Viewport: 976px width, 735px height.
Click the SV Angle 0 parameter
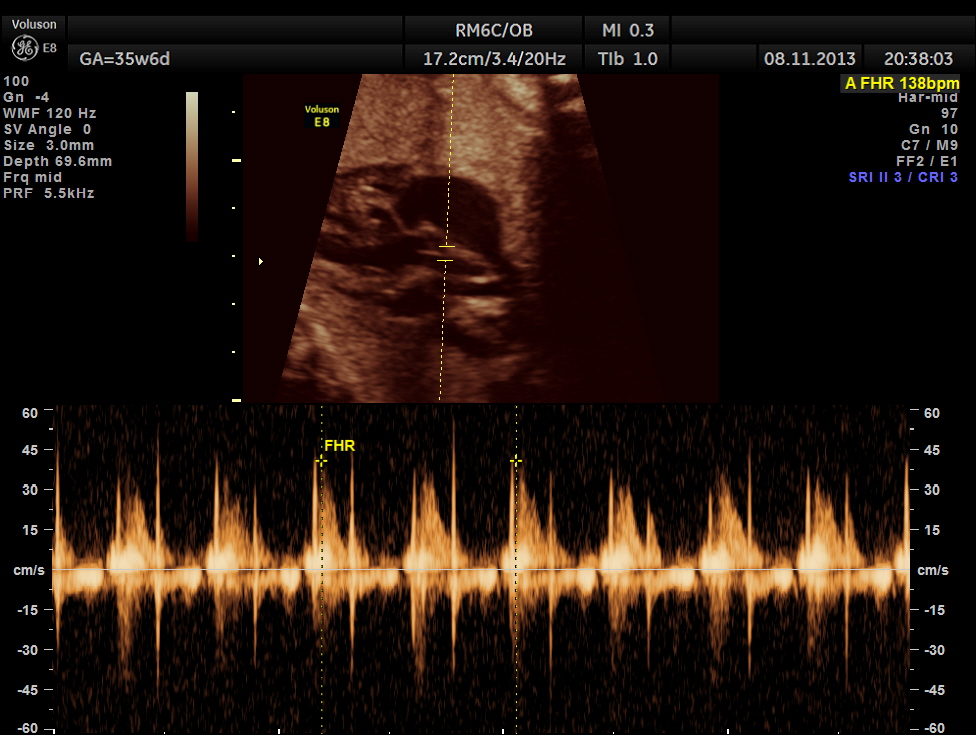pos(48,129)
